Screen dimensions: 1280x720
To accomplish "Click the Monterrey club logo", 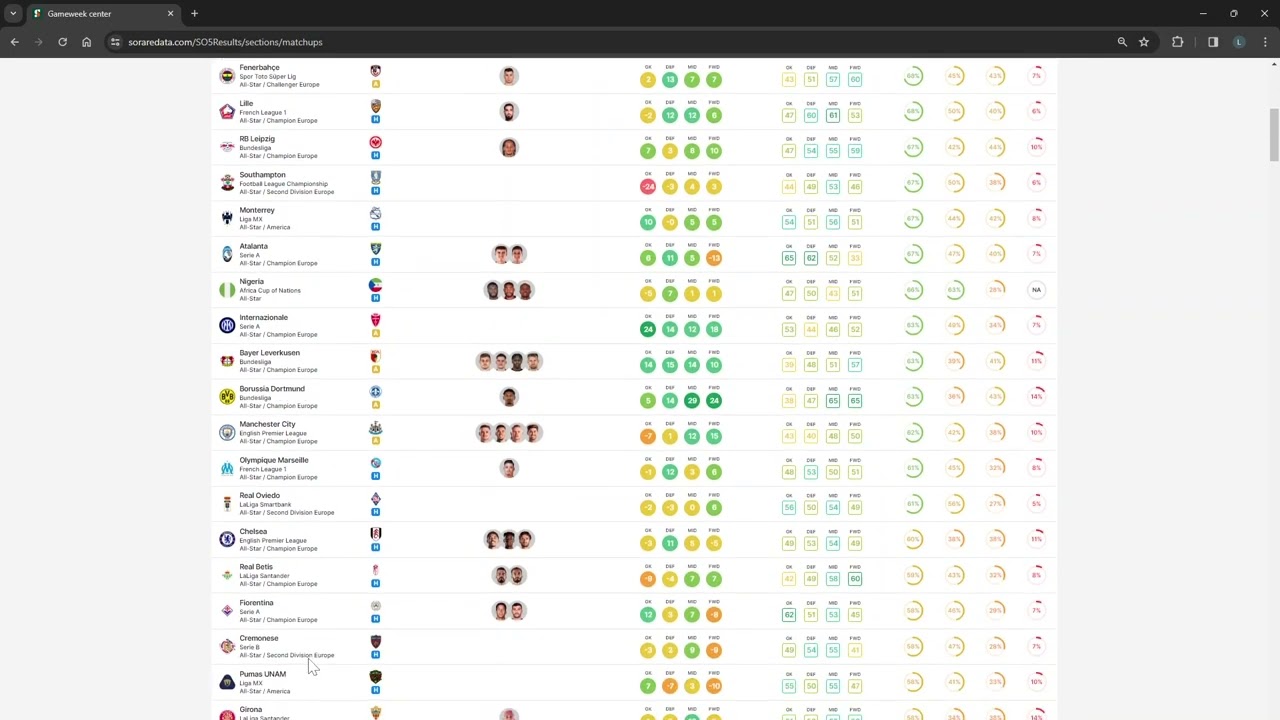I will [227, 219].
